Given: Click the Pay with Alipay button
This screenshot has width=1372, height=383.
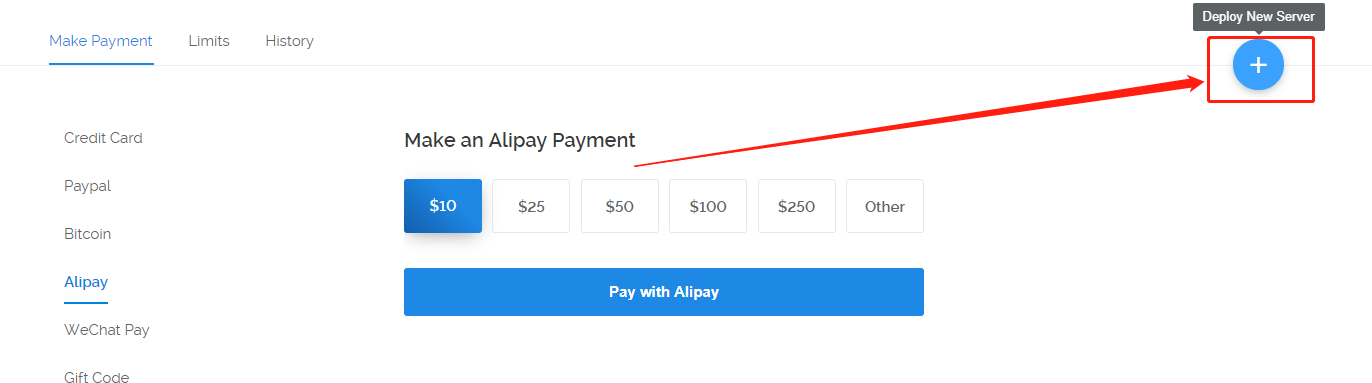Looking at the screenshot, I should (664, 292).
